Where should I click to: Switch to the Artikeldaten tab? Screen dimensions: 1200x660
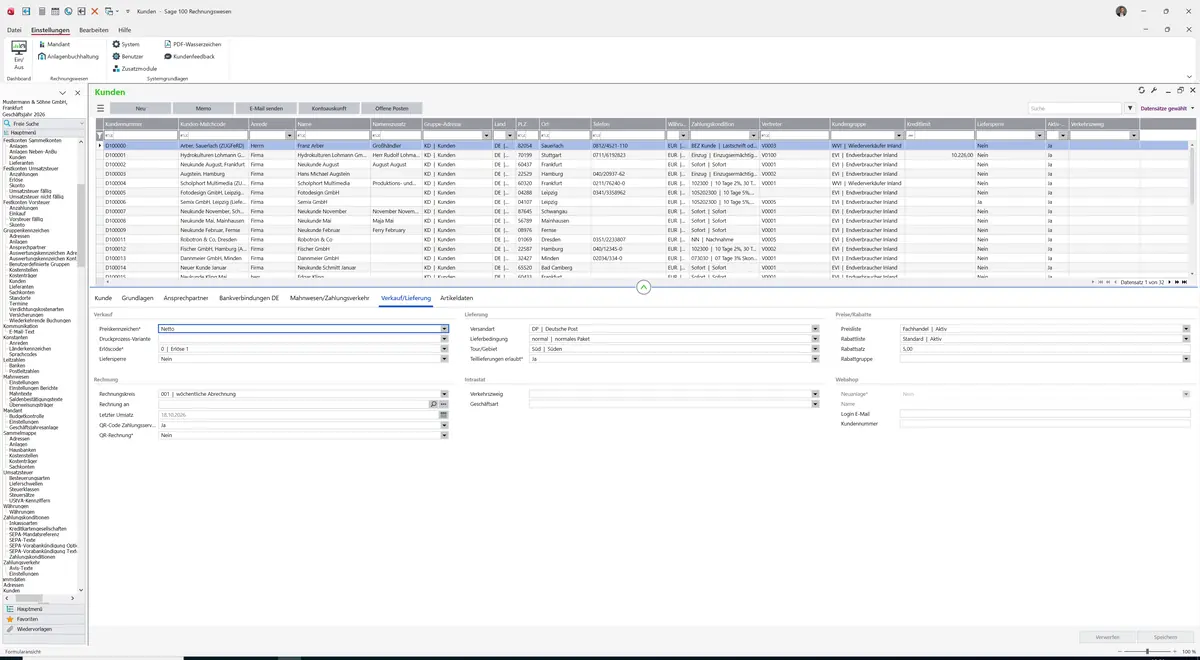click(457, 298)
